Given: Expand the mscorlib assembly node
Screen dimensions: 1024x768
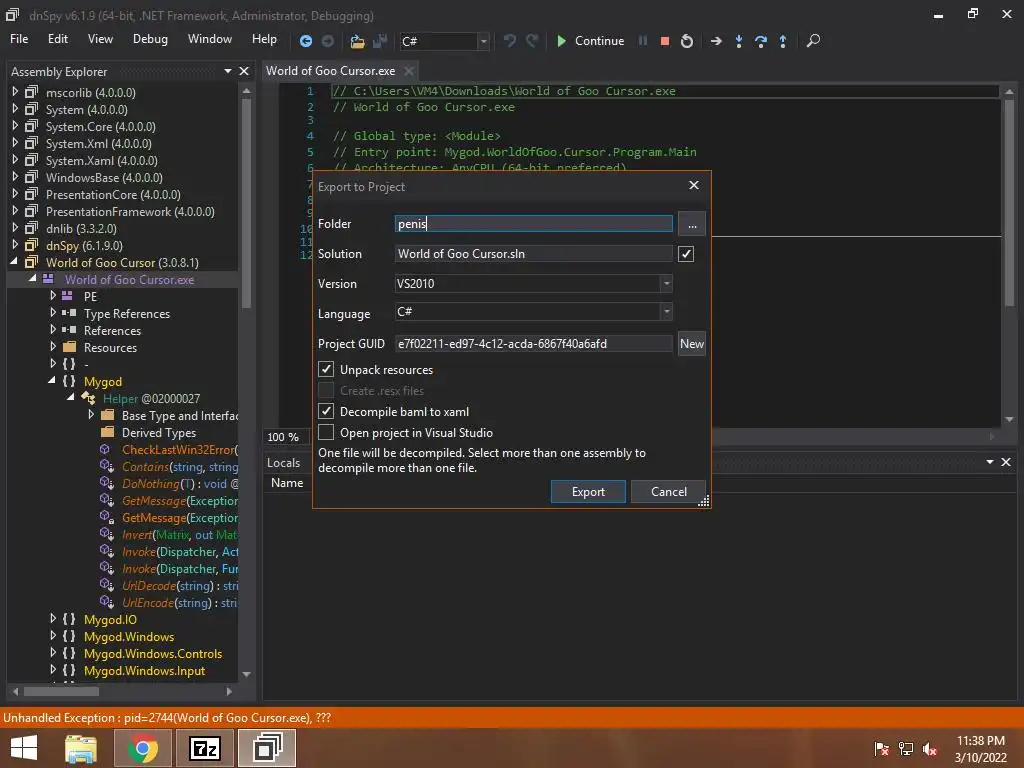Looking at the screenshot, I should (x=15, y=92).
